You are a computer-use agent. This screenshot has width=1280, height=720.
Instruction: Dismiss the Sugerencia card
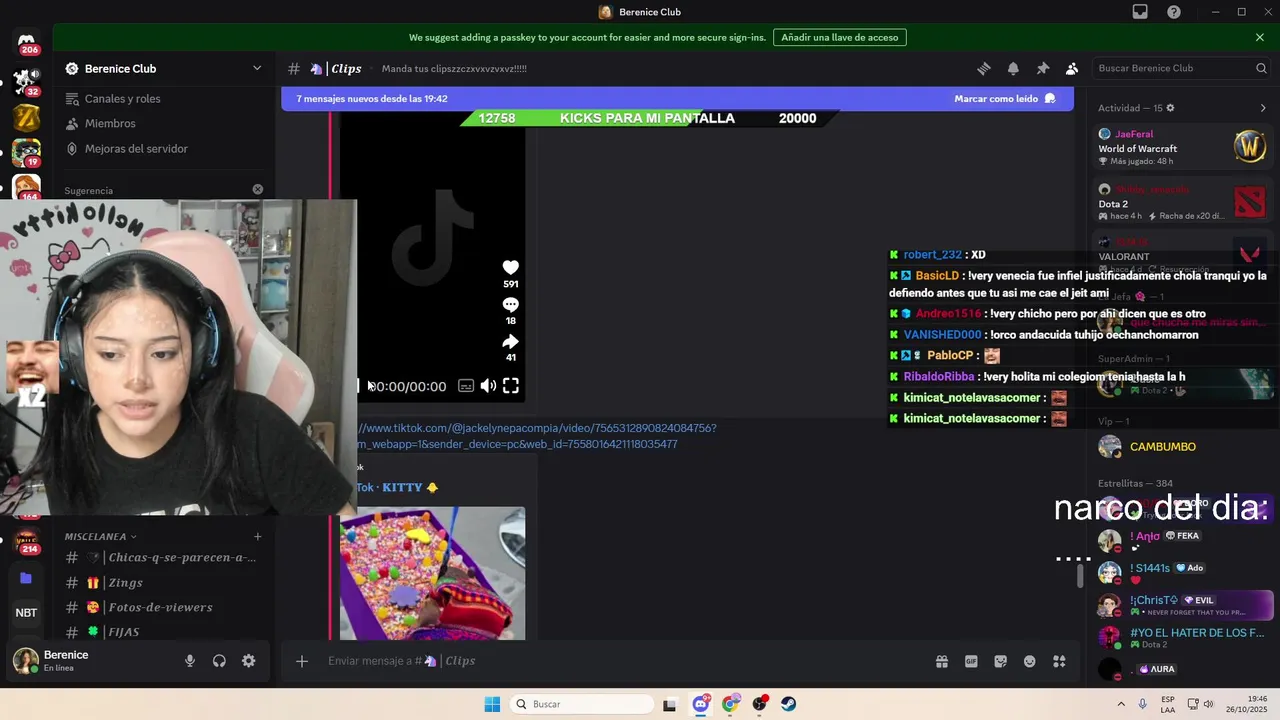tap(258, 189)
